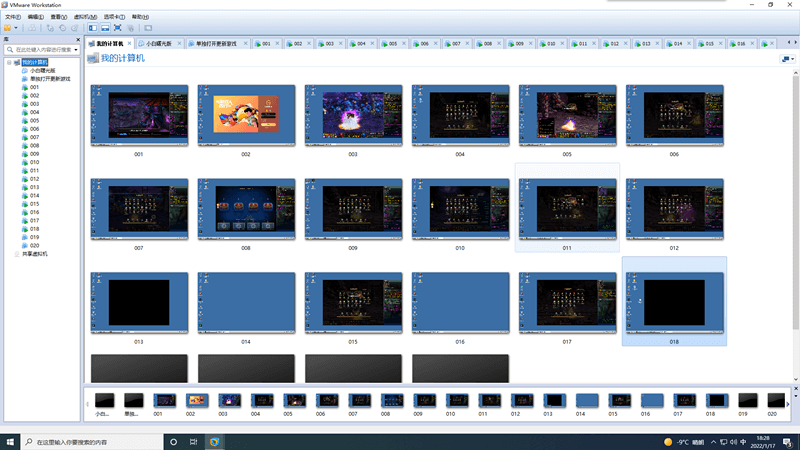Click the scroll down arrow of main view
Image resolution: width=800 pixels, height=450 pixels.
(795, 380)
